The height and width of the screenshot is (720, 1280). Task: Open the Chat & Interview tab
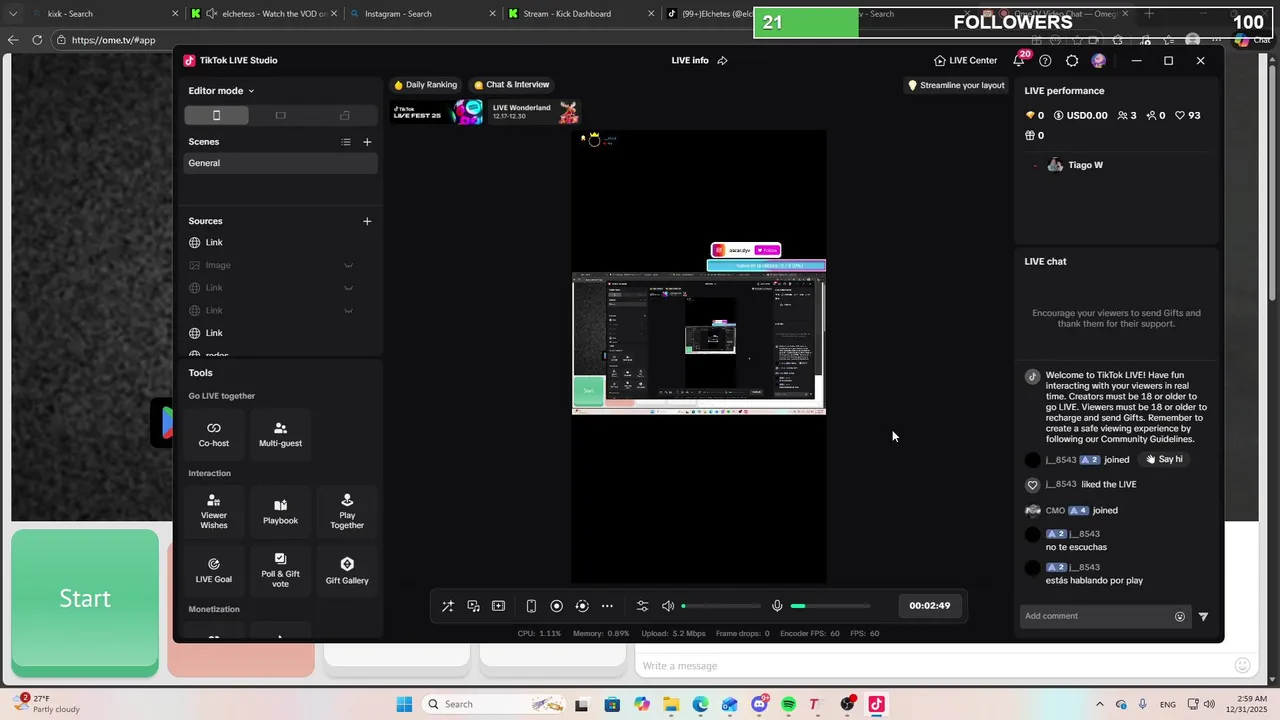pos(512,85)
